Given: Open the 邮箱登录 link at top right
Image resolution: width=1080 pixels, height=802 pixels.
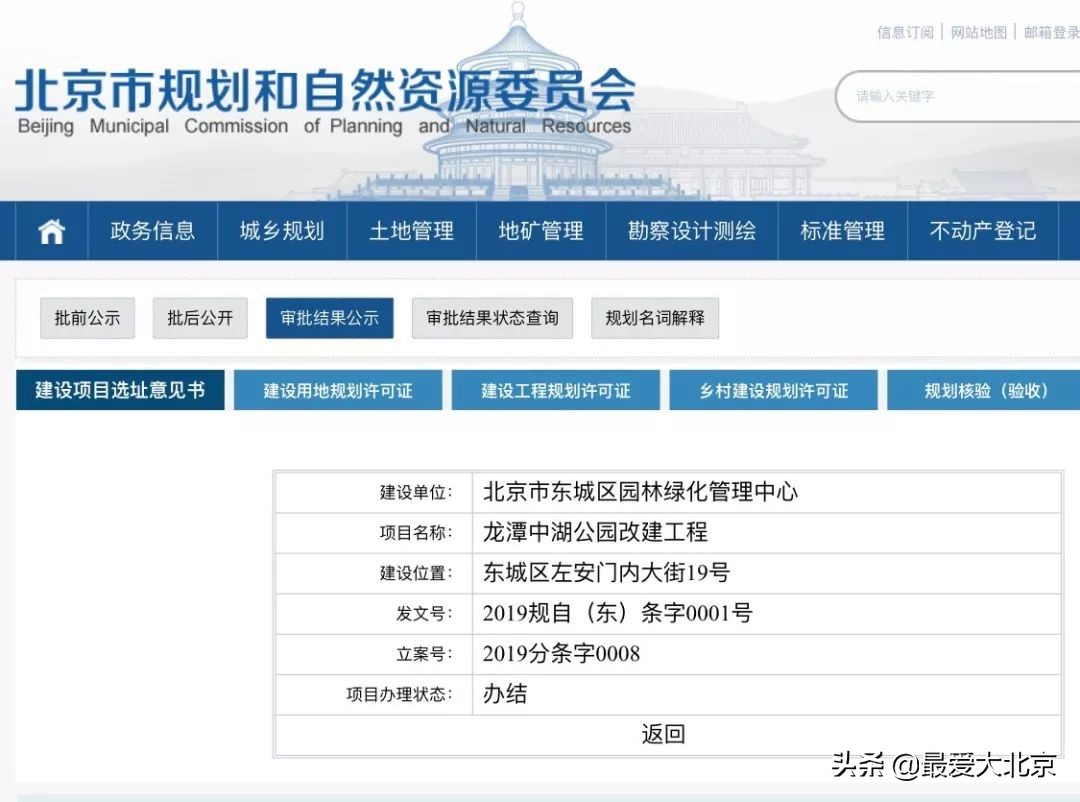Looking at the screenshot, I should [x=1050, y=32].
